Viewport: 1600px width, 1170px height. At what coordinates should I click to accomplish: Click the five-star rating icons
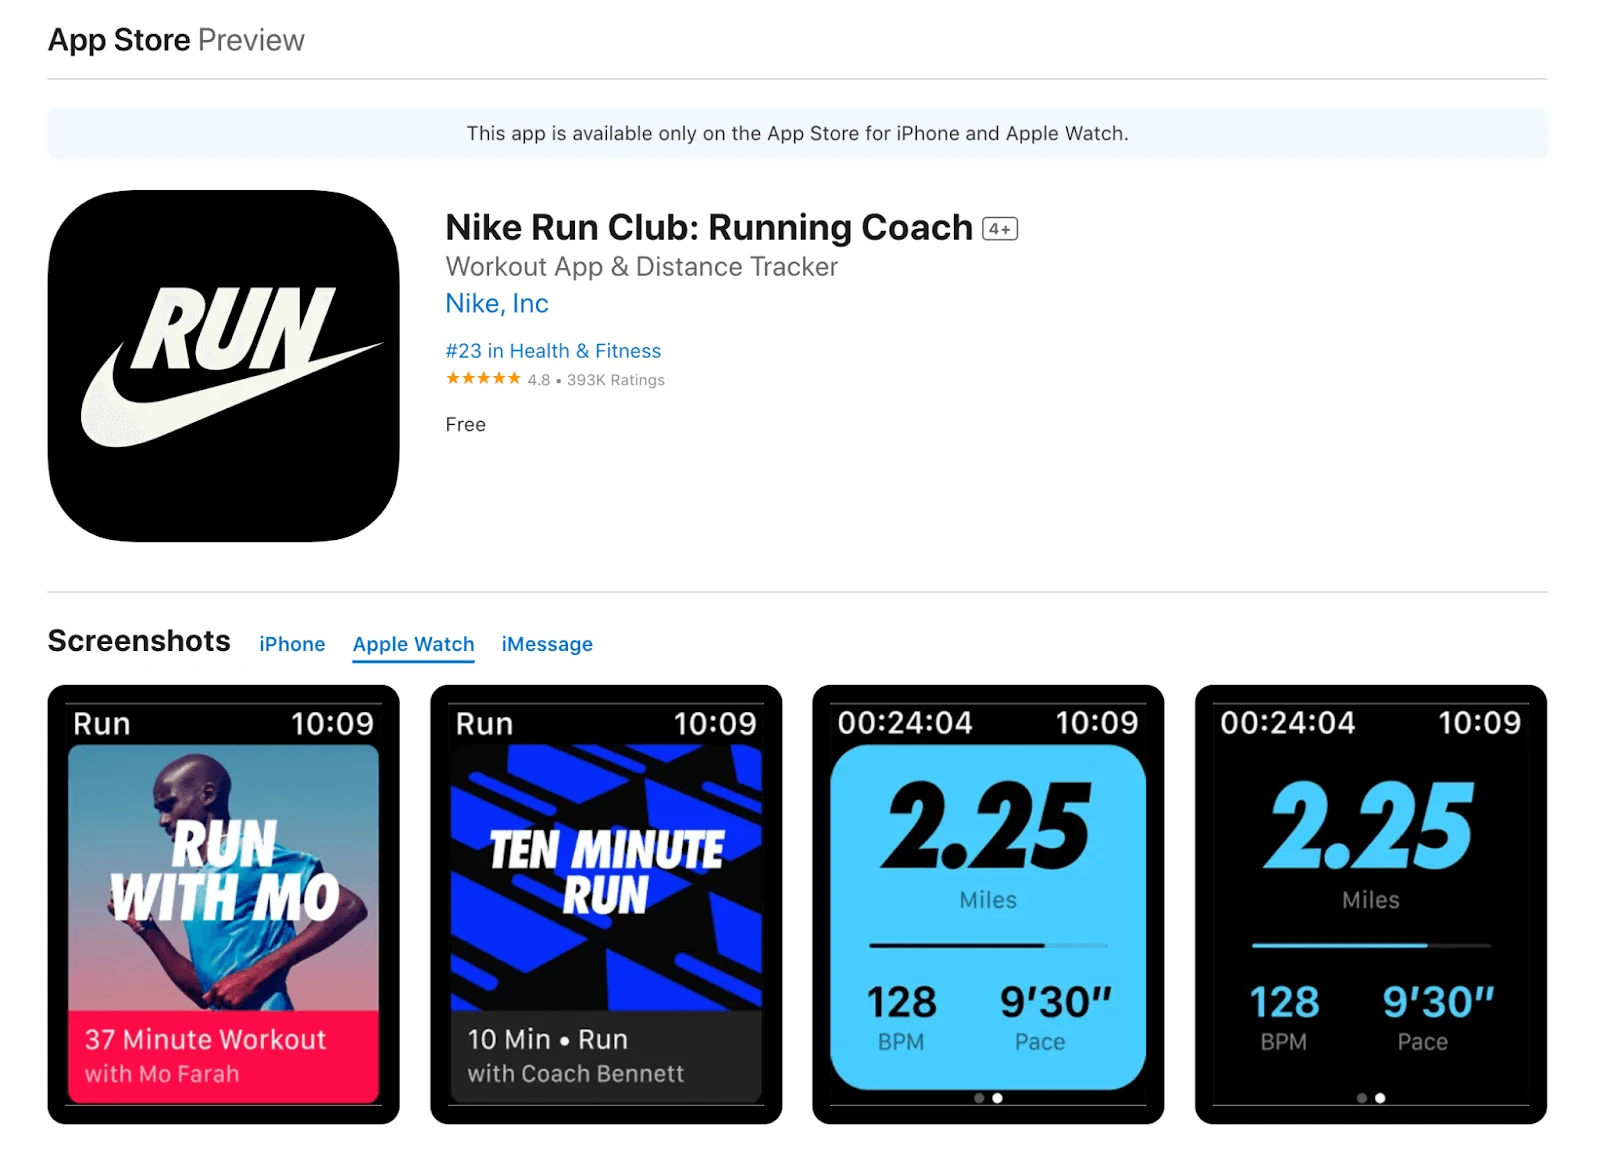coord(483,378)
